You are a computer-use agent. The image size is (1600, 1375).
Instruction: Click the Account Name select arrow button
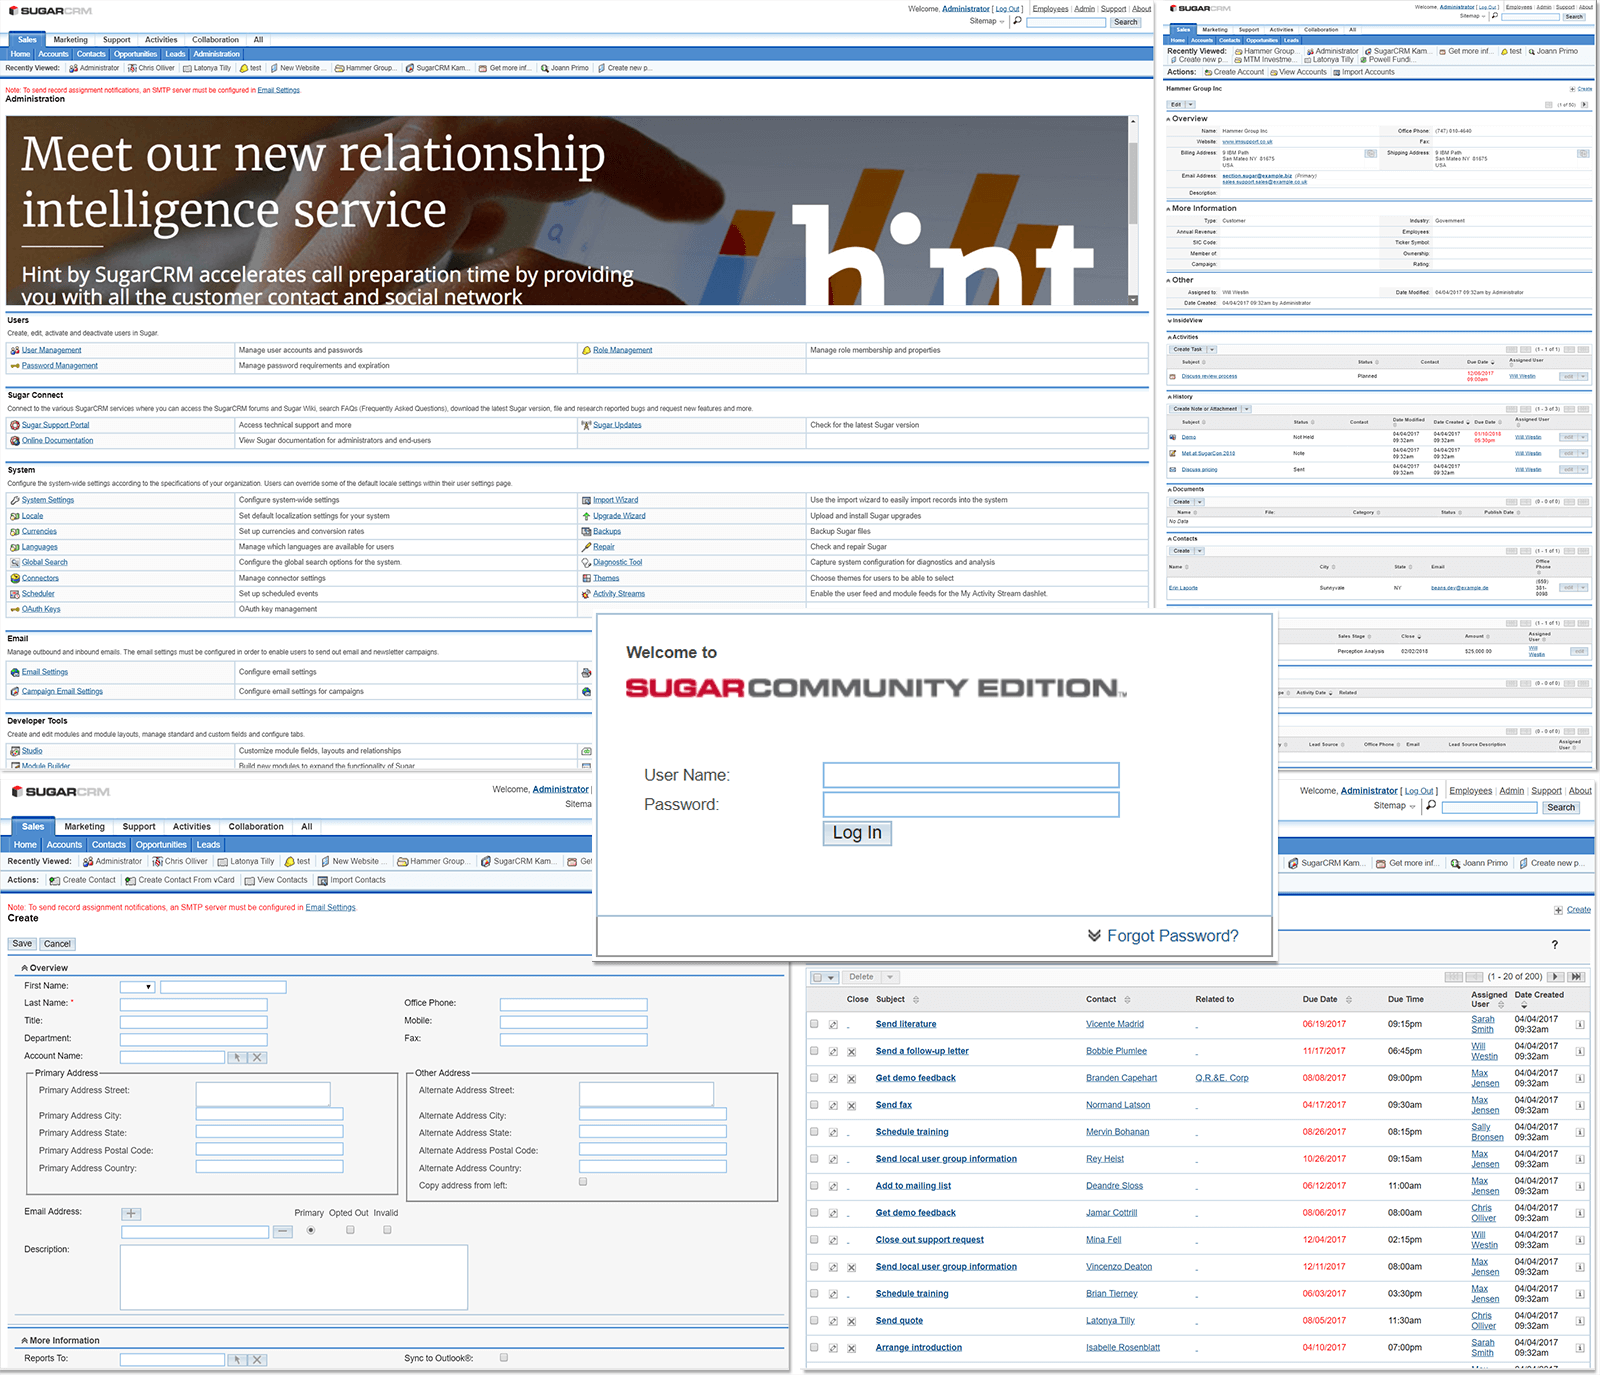(236, 1057)
